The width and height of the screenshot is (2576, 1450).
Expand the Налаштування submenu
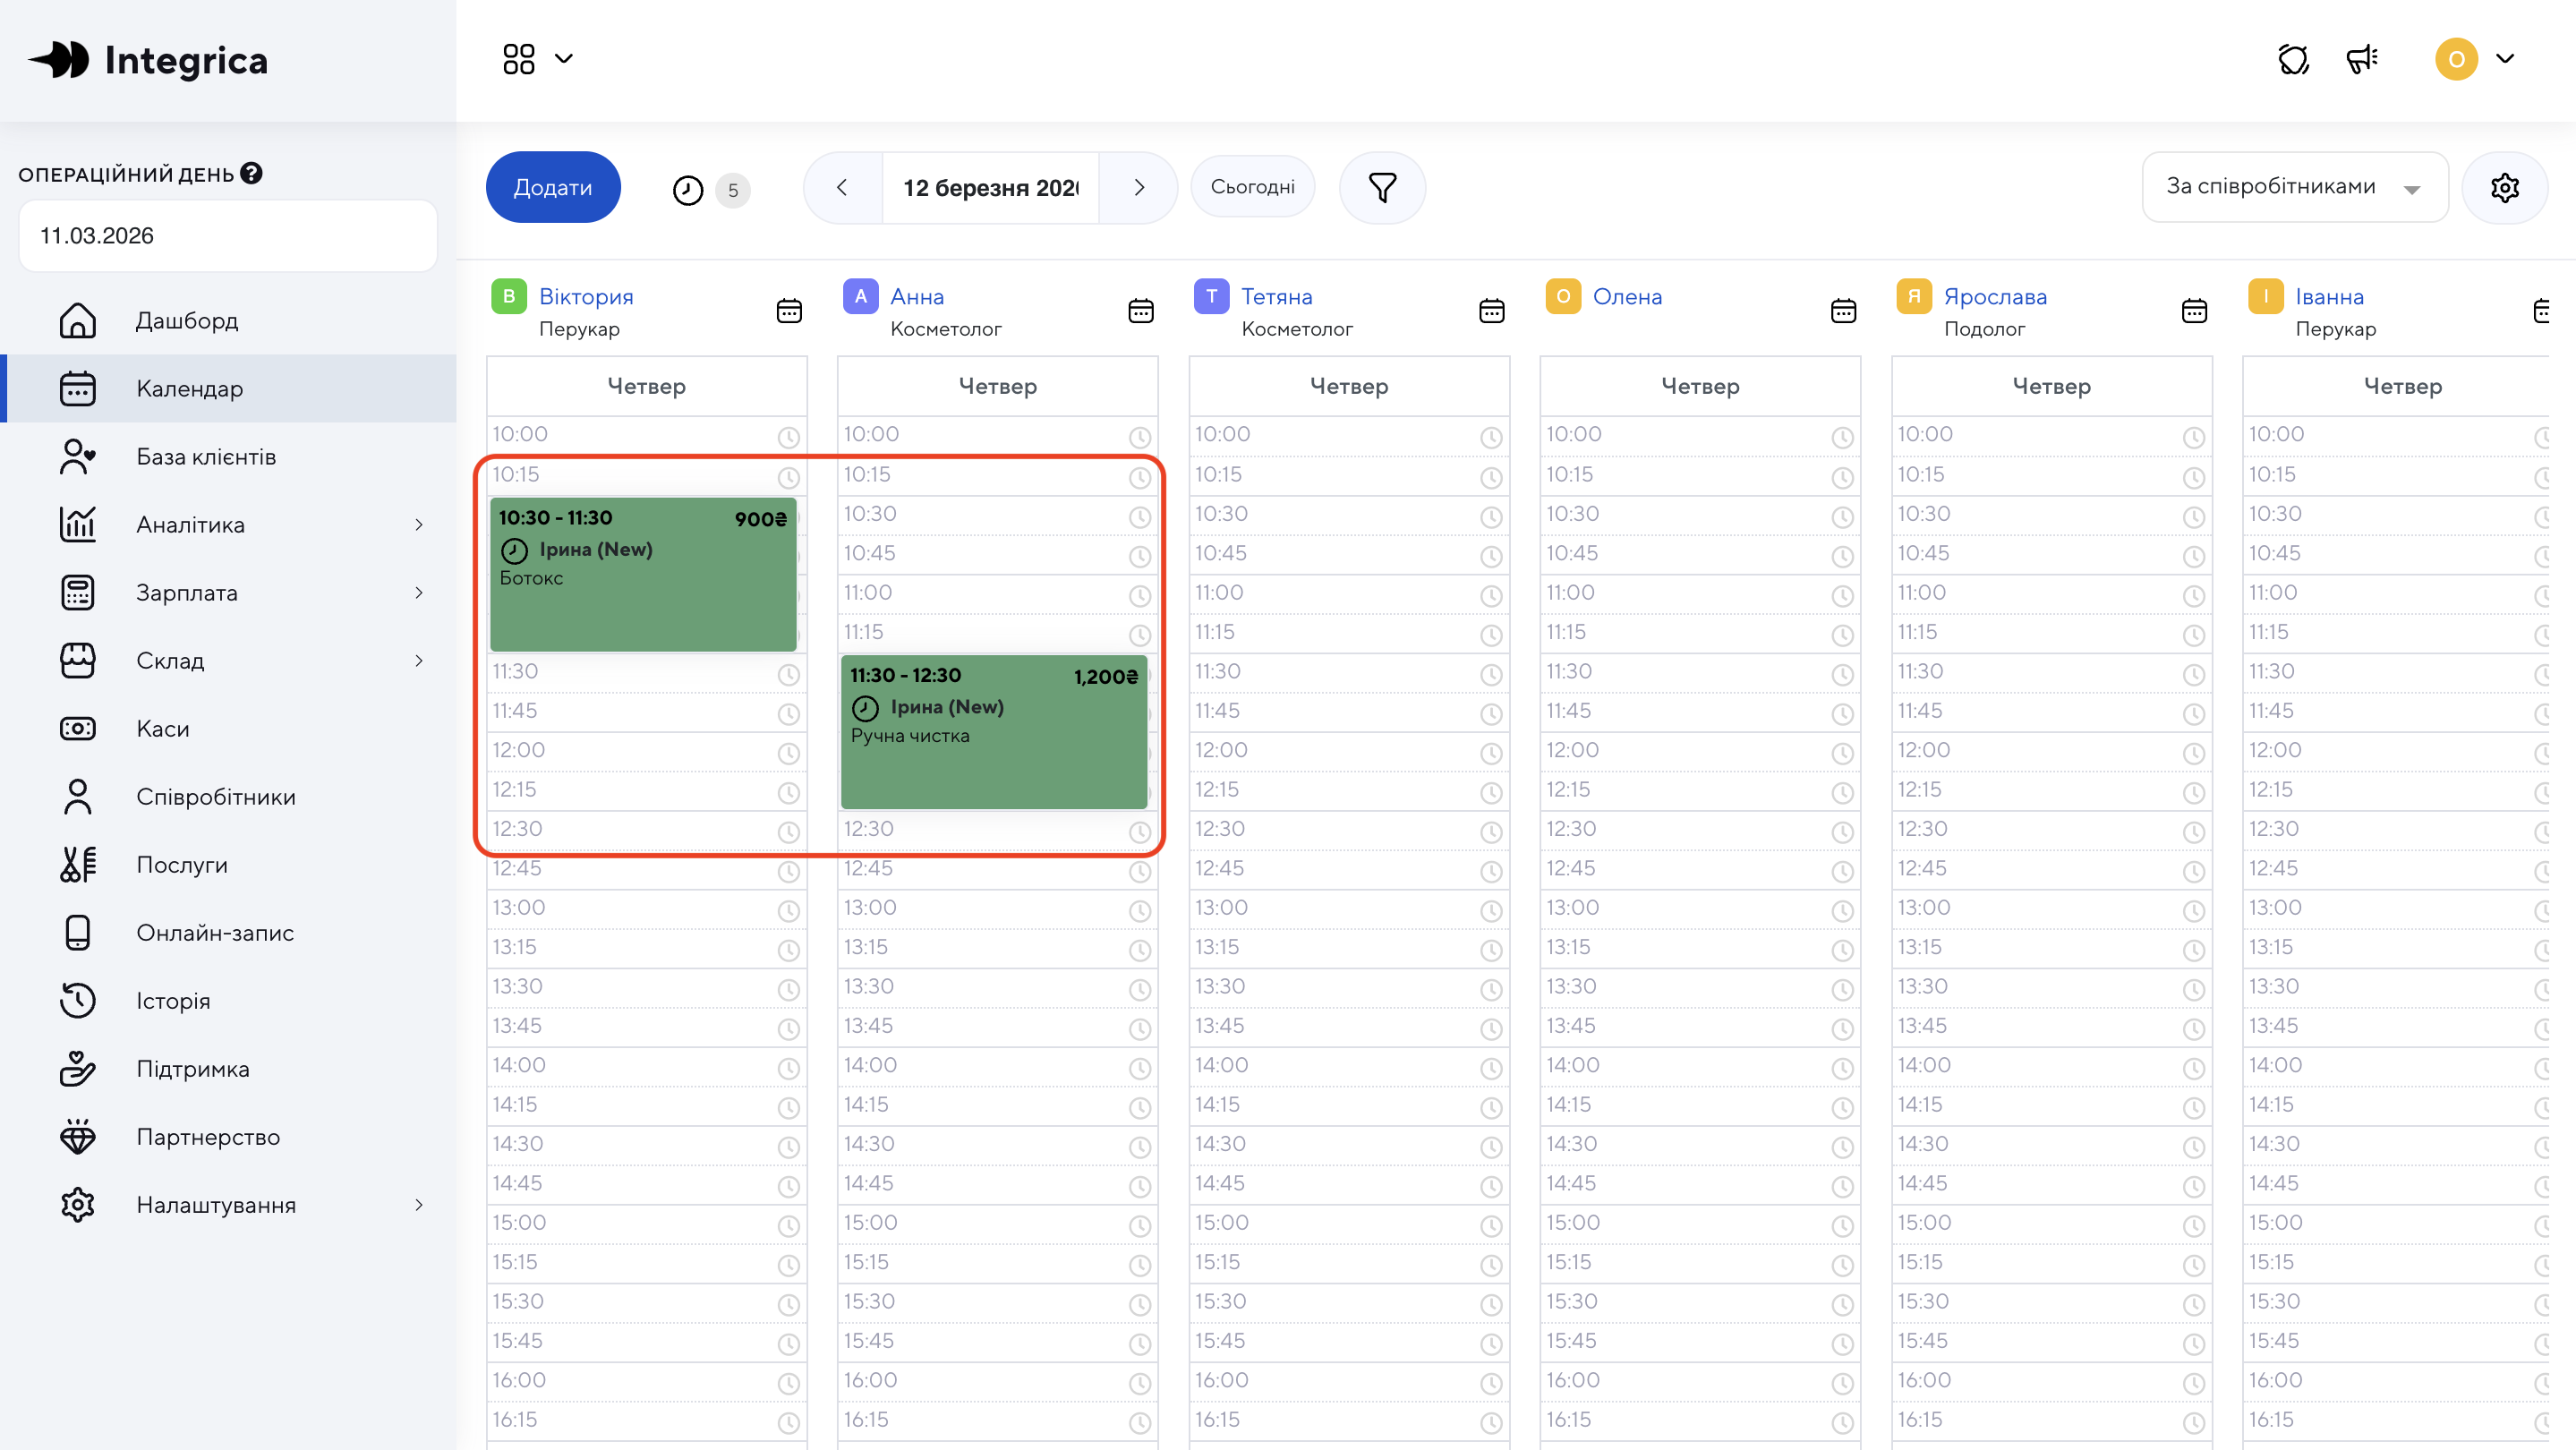[418, 1204]
